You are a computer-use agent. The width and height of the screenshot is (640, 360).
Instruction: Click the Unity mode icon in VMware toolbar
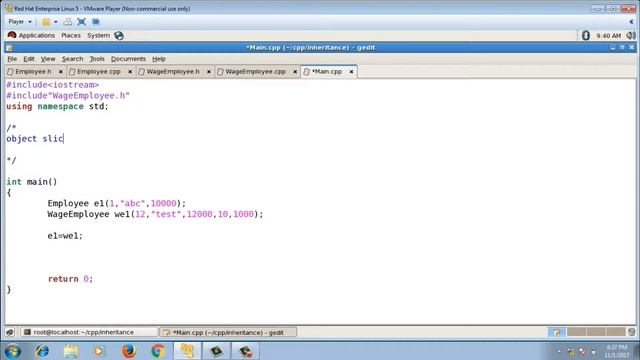(x=96, y=22)
